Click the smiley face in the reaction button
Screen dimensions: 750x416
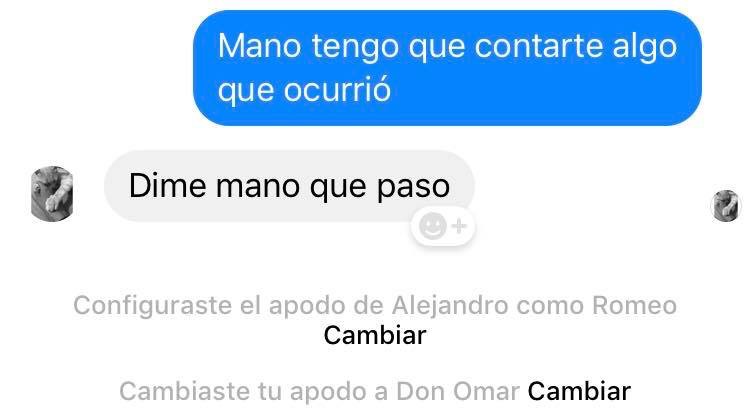point(432,226)
